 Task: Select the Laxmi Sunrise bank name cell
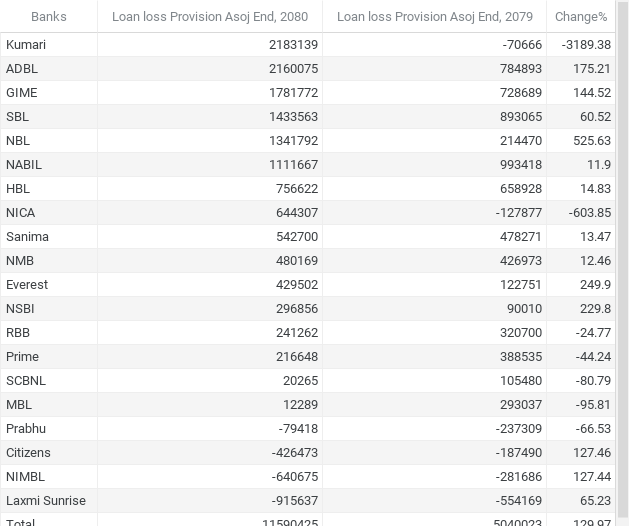[x=46, y=501]
